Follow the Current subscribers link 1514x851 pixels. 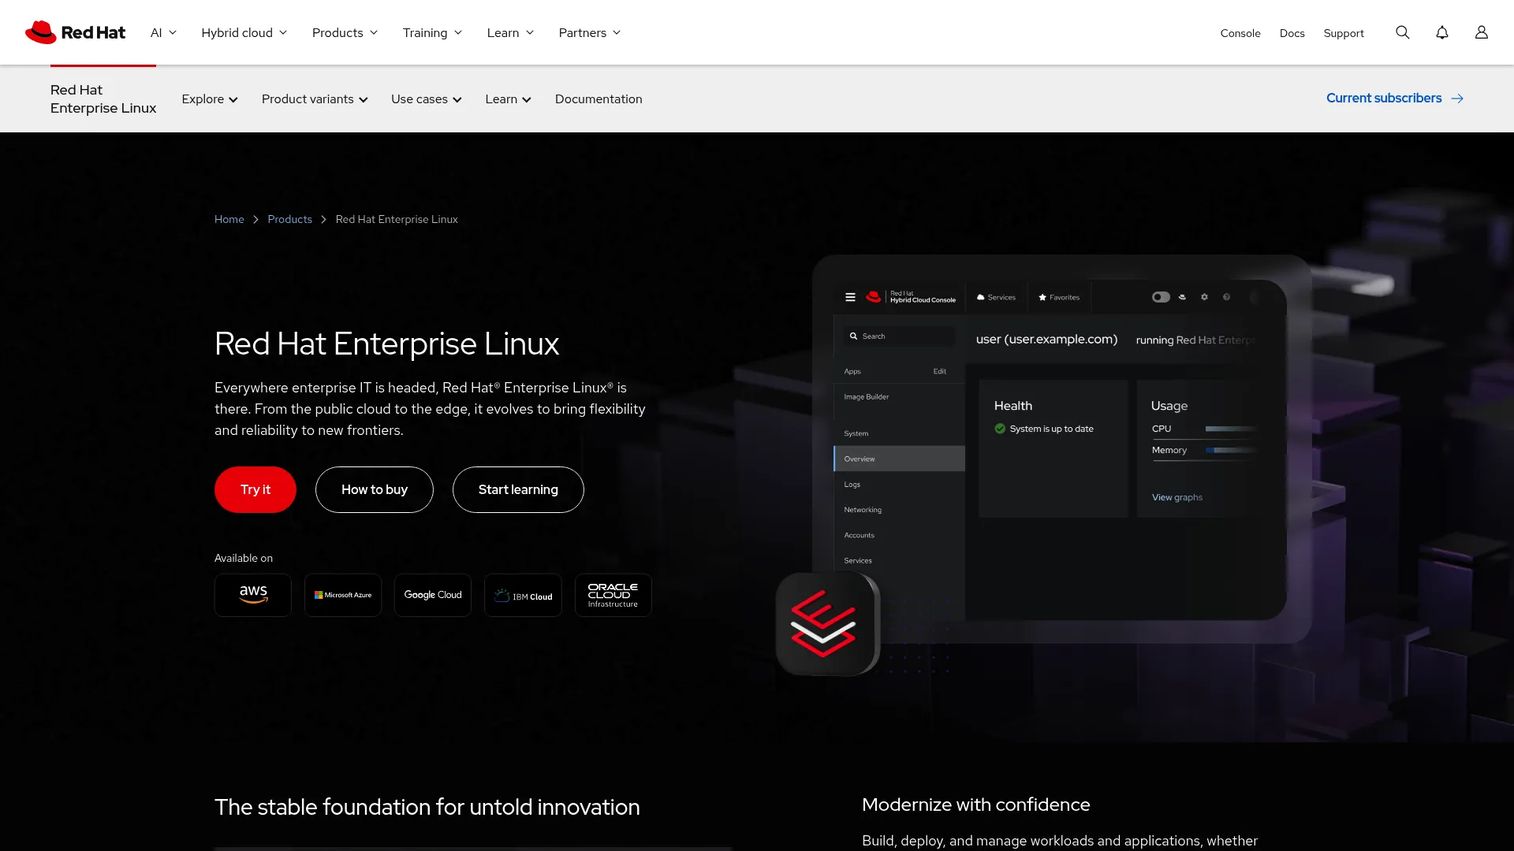point(1394,98)
